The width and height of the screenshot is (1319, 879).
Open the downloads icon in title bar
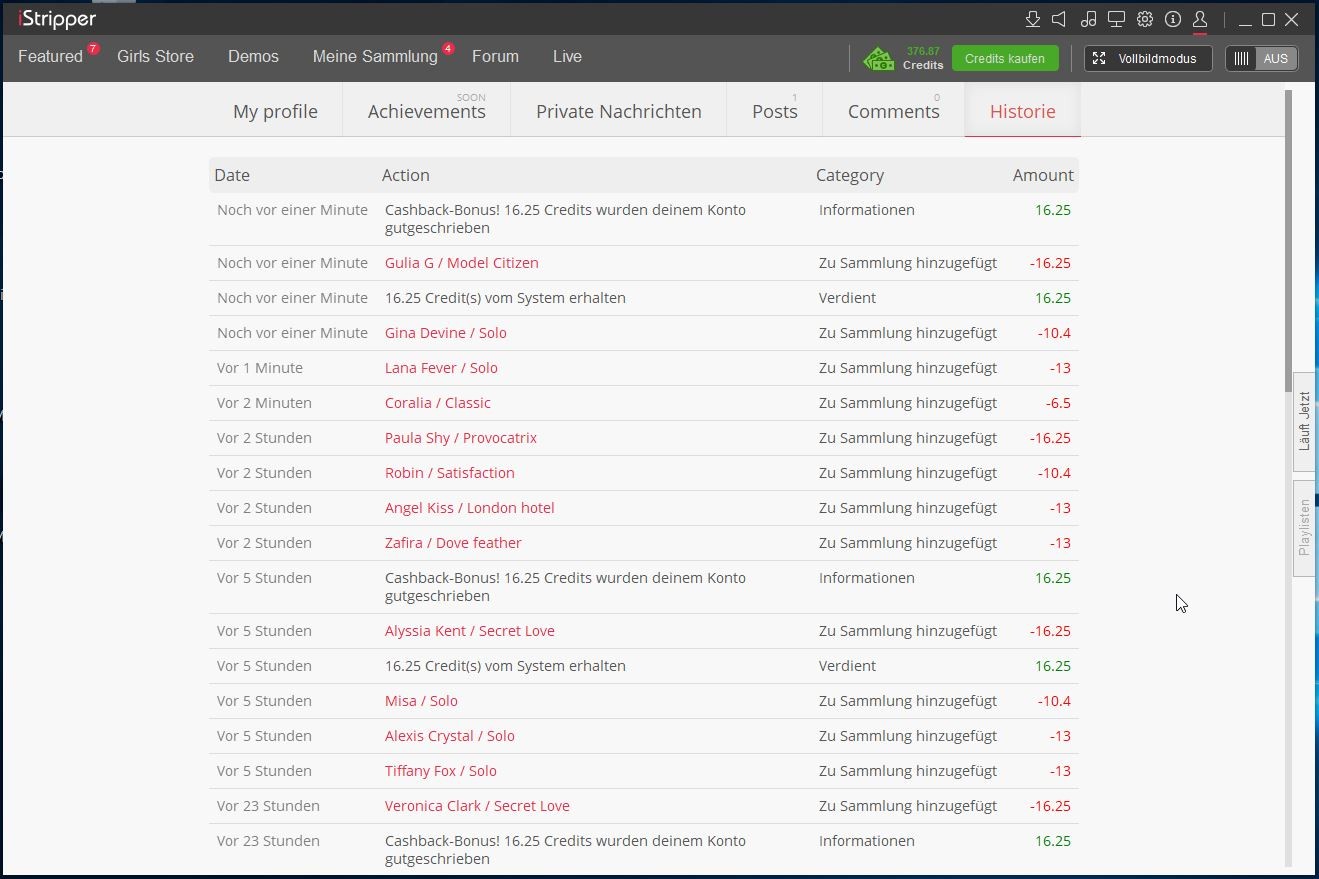(x=1033, y=19)
